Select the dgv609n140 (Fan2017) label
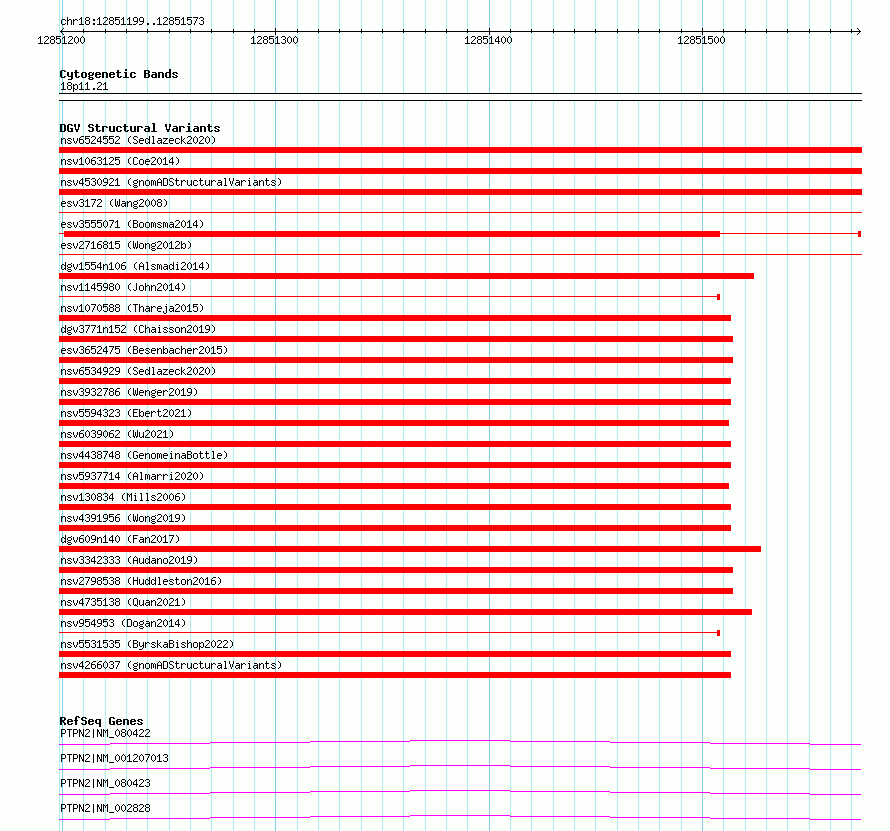The height and width of the screenshot is (831, 890). 120,539
